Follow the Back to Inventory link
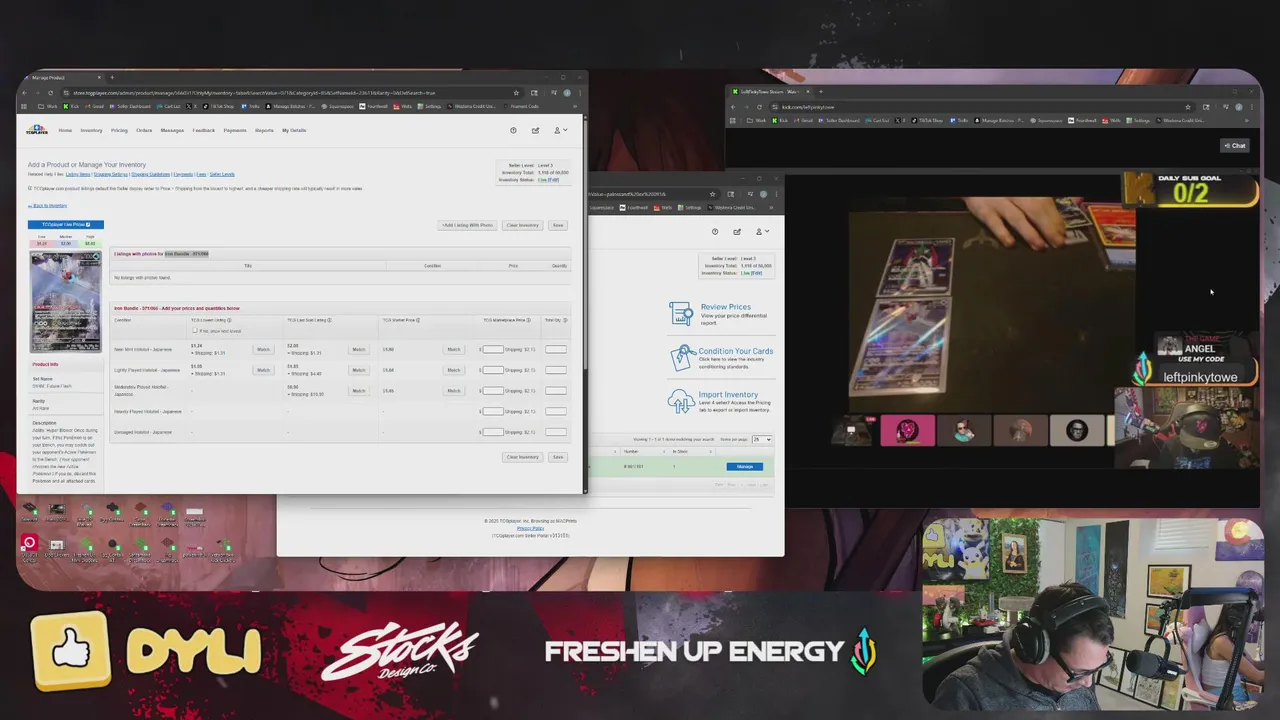This screenshot has width=1280, height=720. [48, 206]
